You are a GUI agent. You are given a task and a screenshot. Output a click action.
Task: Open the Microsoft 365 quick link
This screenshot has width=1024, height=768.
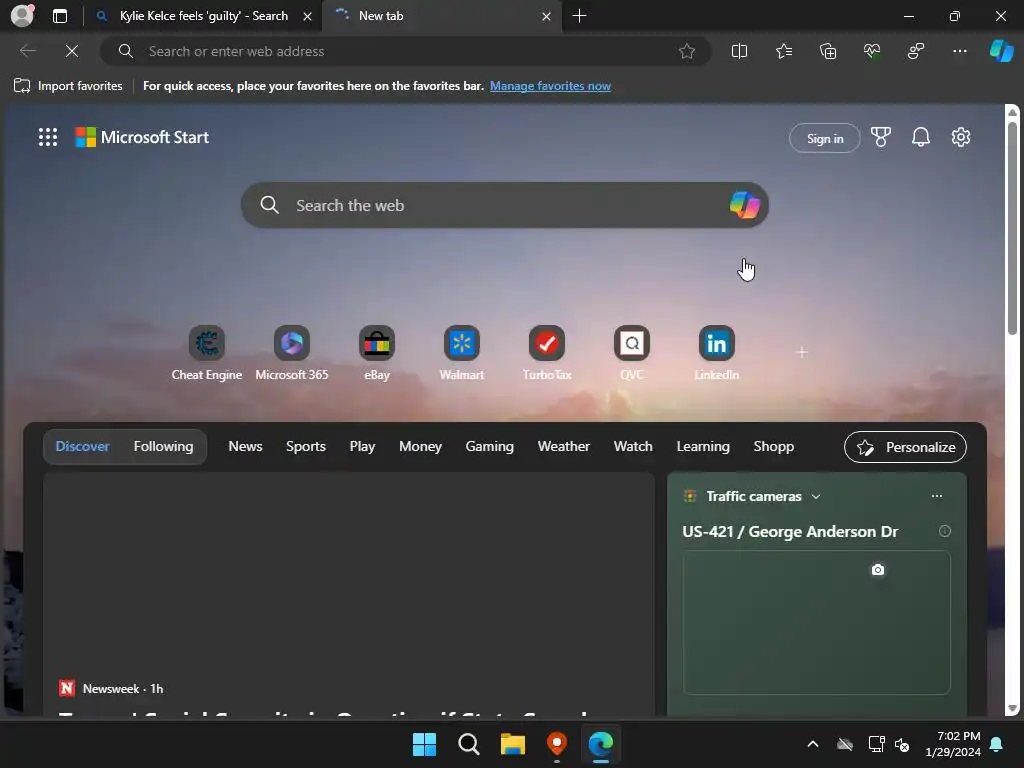pos(291,353)
